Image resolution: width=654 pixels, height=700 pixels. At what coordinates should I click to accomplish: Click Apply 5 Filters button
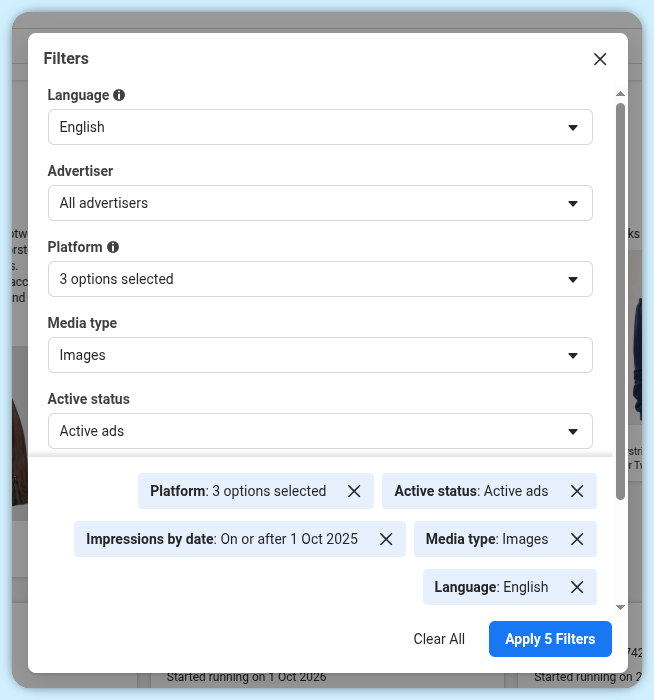tap(550, 639)
